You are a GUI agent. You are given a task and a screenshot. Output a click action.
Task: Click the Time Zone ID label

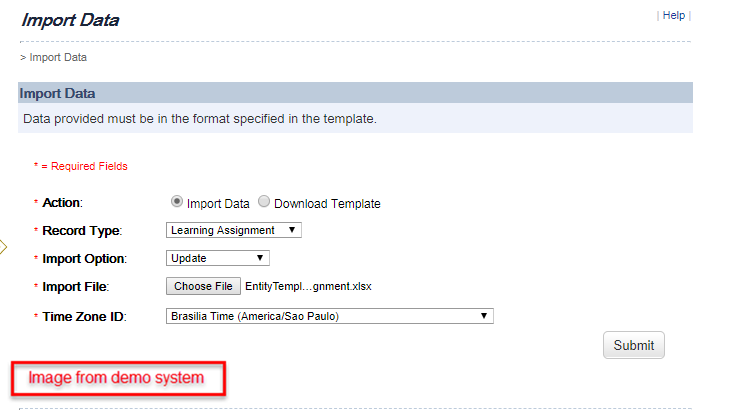coord(84,317)
